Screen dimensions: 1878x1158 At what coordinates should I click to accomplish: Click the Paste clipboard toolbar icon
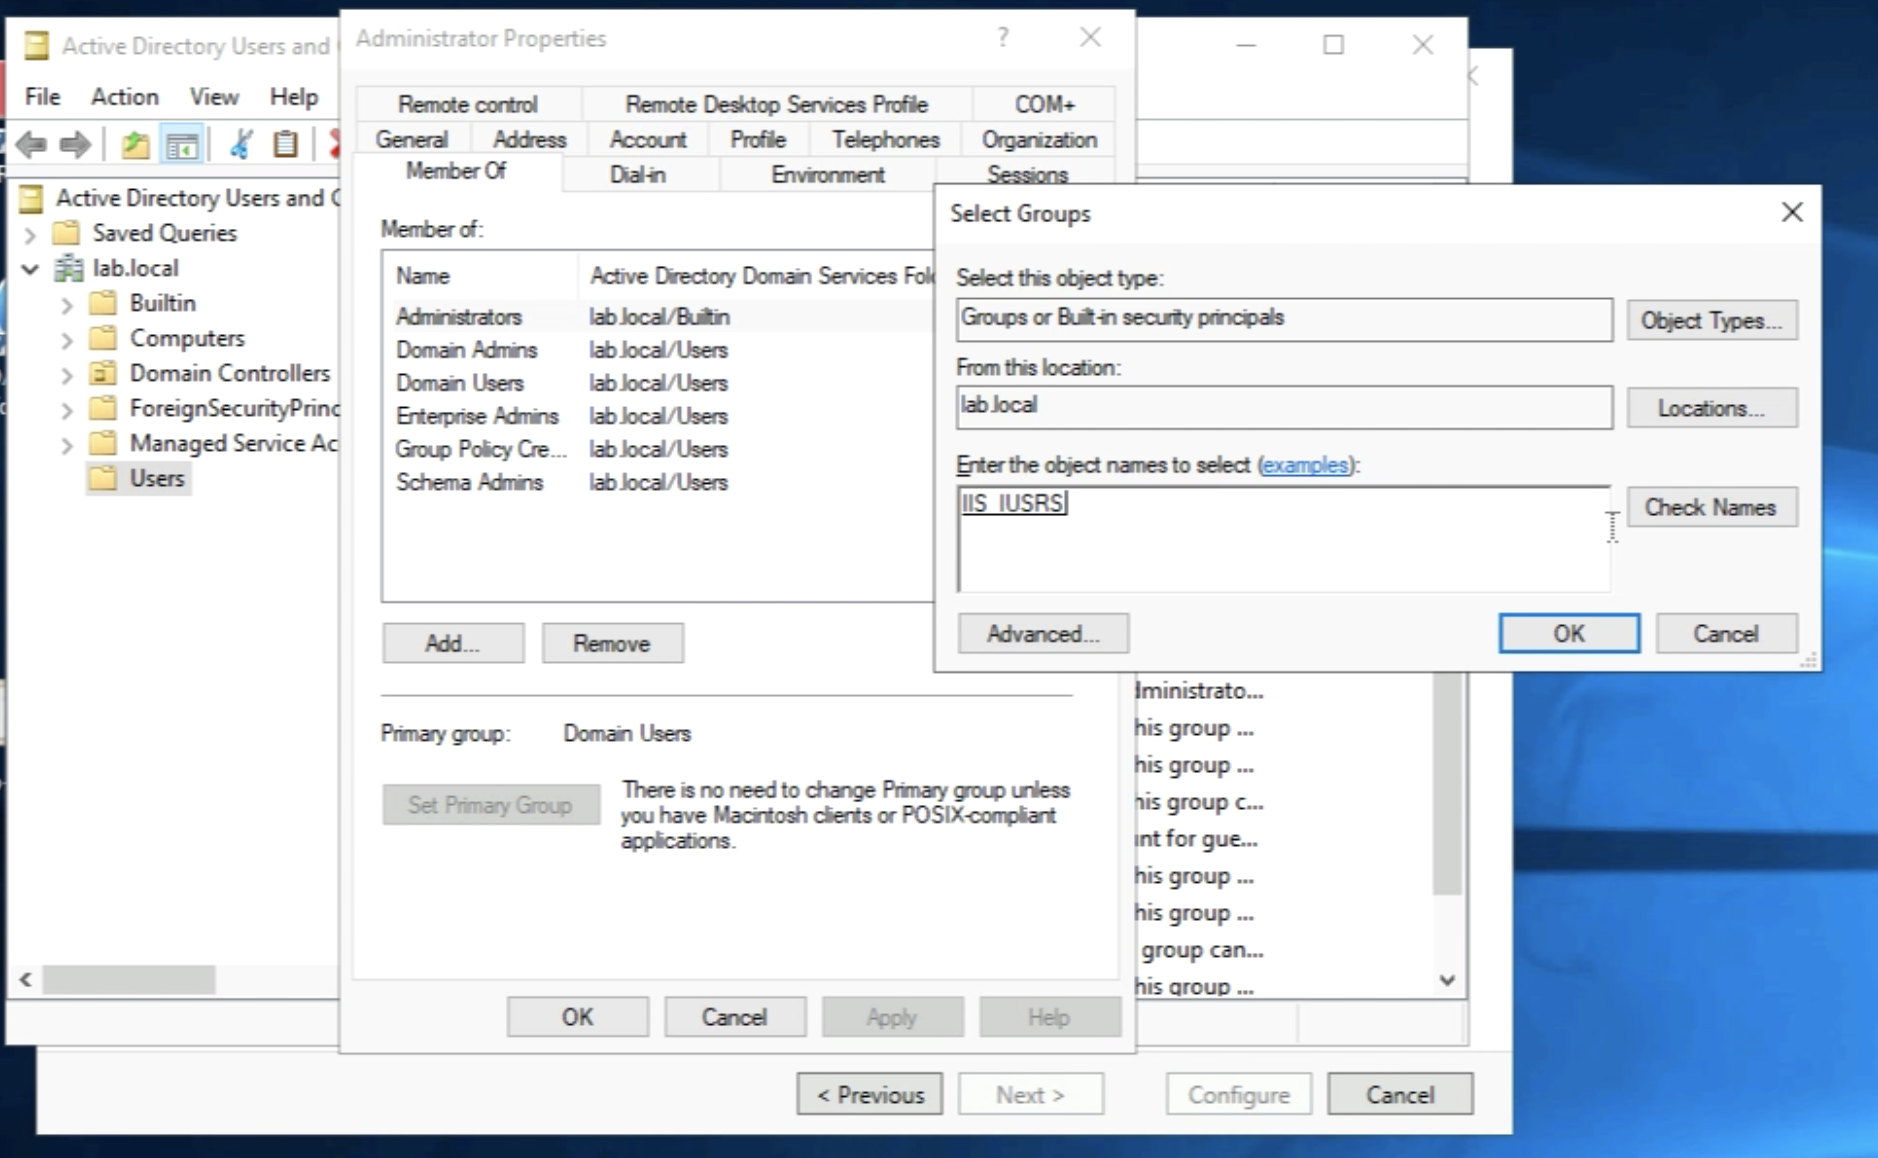click(x=285, y=145)
